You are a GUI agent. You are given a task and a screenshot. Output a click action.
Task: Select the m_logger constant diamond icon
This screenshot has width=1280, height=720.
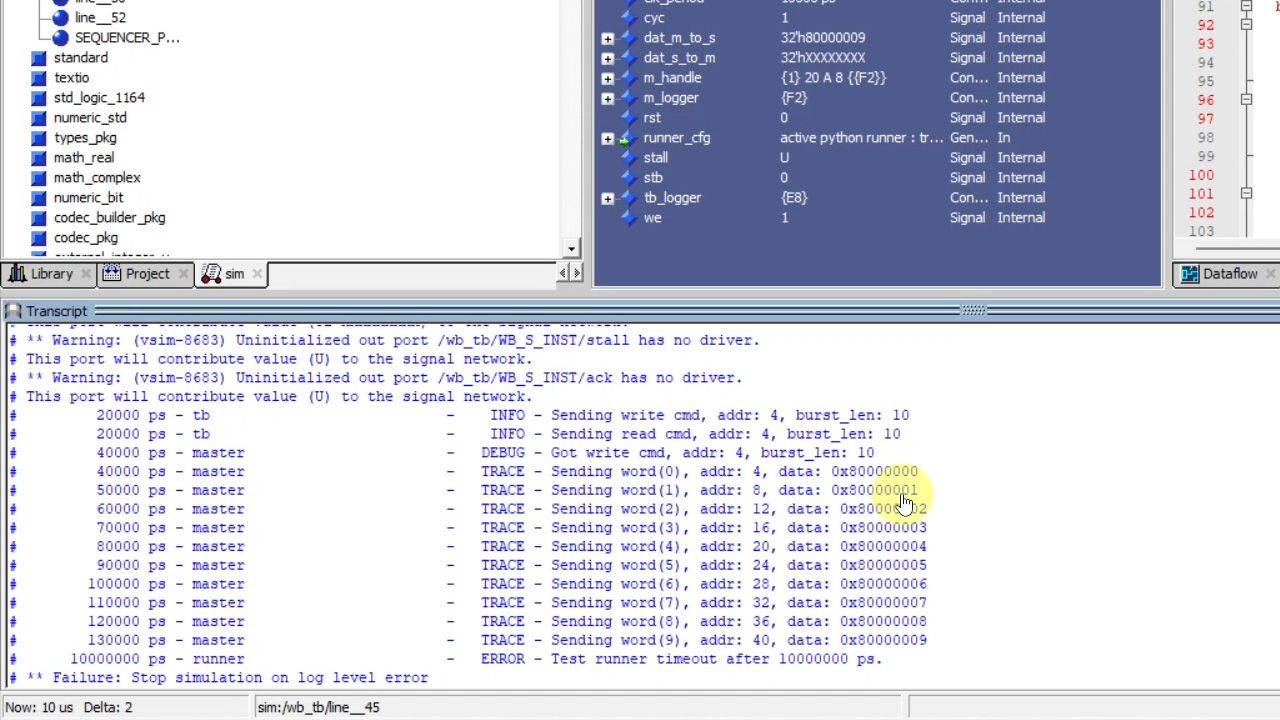click(x=628, y=98)
